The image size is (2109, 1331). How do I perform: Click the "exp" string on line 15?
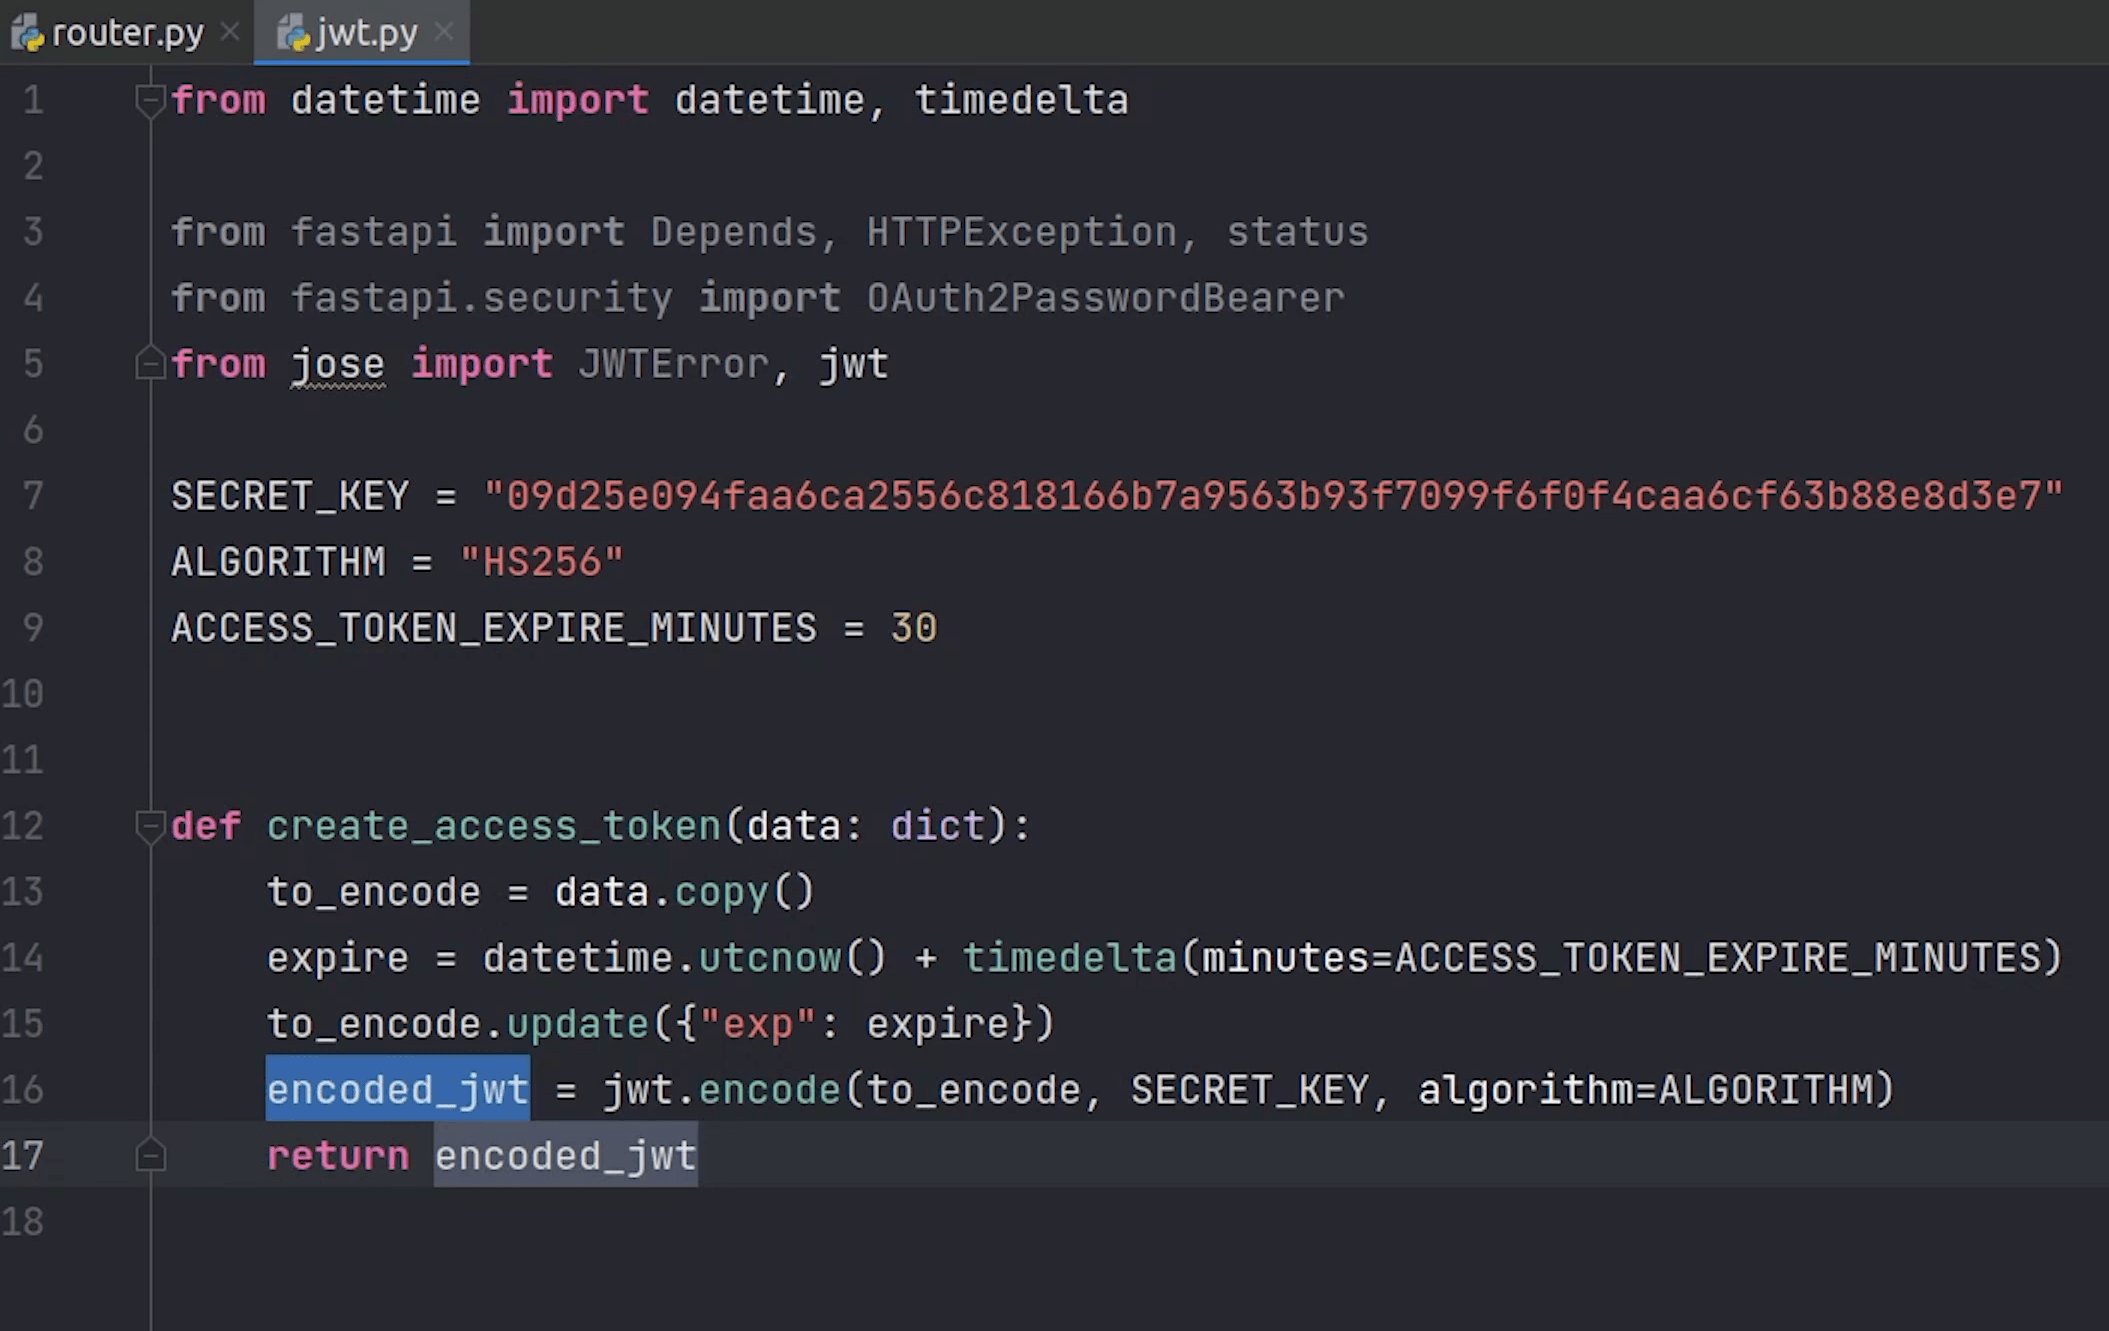tap(750, 1023)
